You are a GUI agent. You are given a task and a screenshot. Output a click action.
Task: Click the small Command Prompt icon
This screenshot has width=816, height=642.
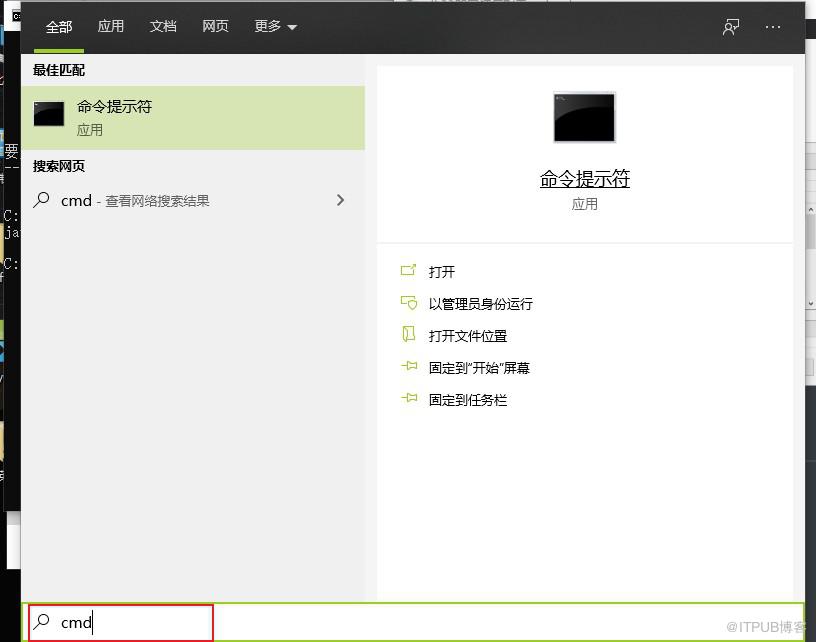(49, 114)
